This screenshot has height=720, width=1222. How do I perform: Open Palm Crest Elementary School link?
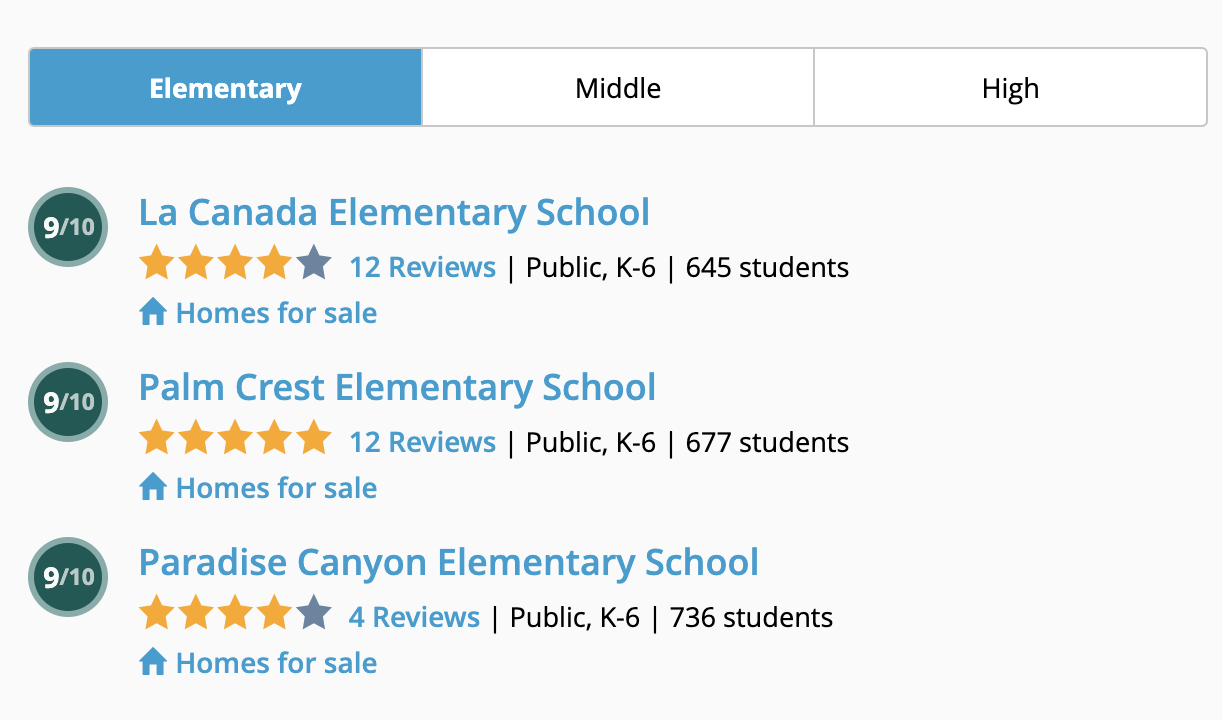tap(397, 387)
